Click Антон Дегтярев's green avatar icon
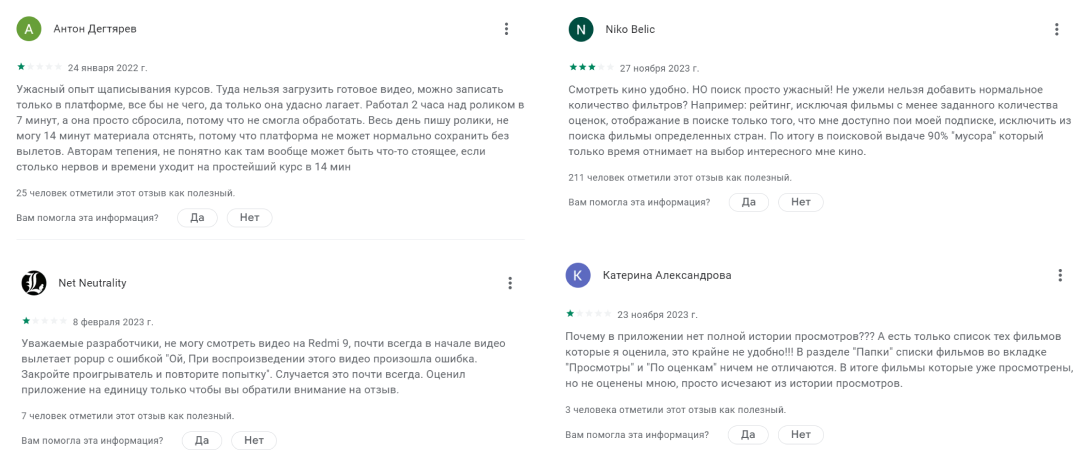Screen dimensions: 1086x461 tap(28, 29)
